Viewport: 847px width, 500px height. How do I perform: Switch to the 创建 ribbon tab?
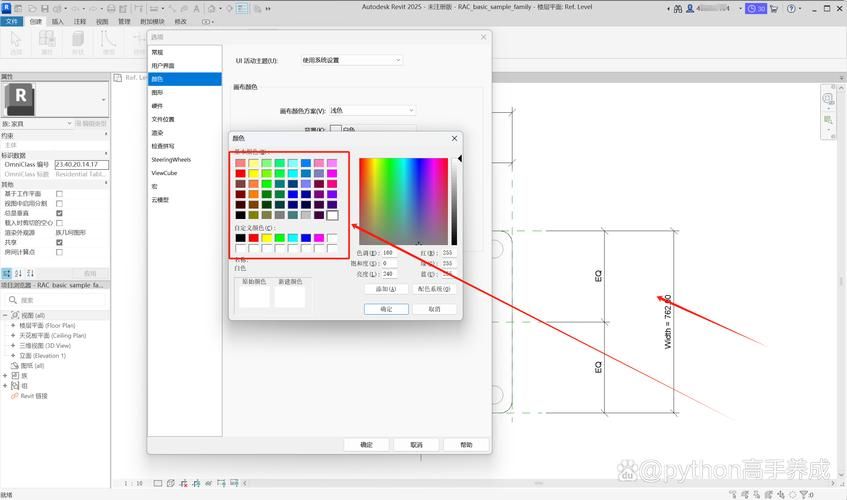pos(36,22)
